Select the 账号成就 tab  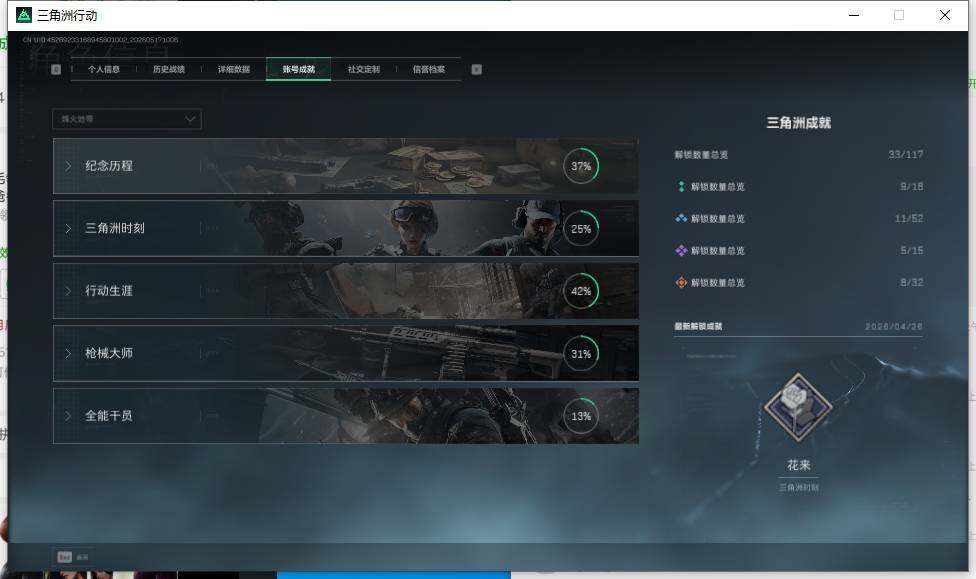click(298, 69)
